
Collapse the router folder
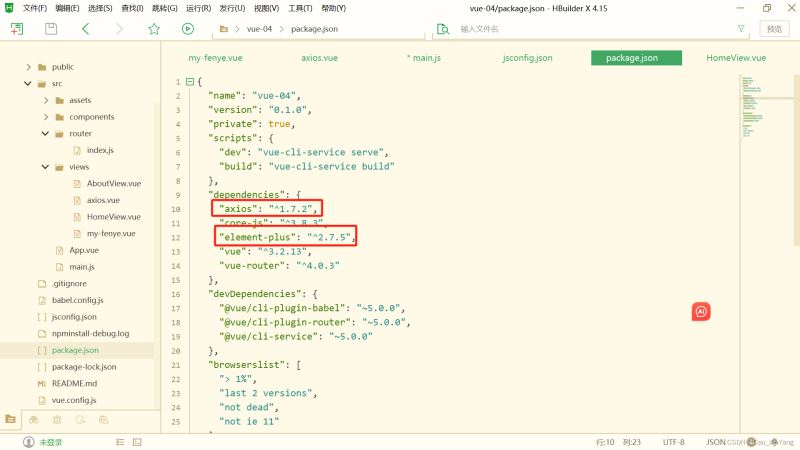[45, 133]
